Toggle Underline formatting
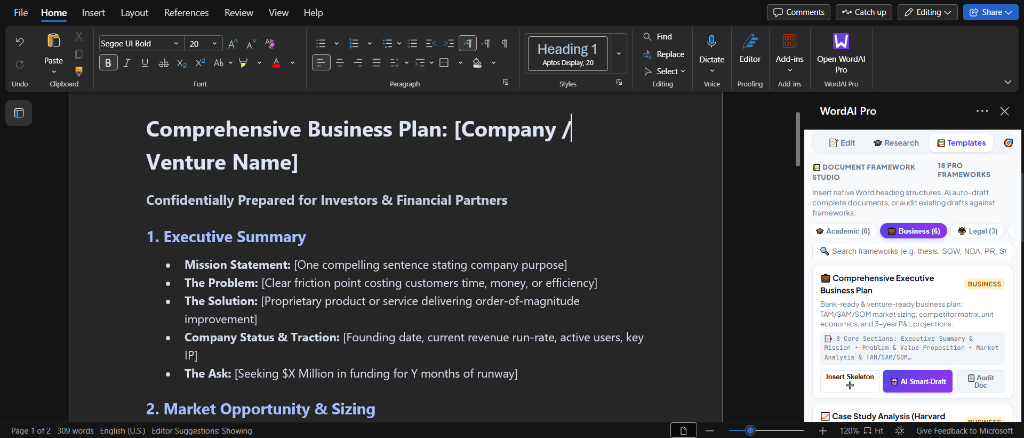Viewport: 1024px width, 438px height. pyautogui.click(x=145, y=63)
